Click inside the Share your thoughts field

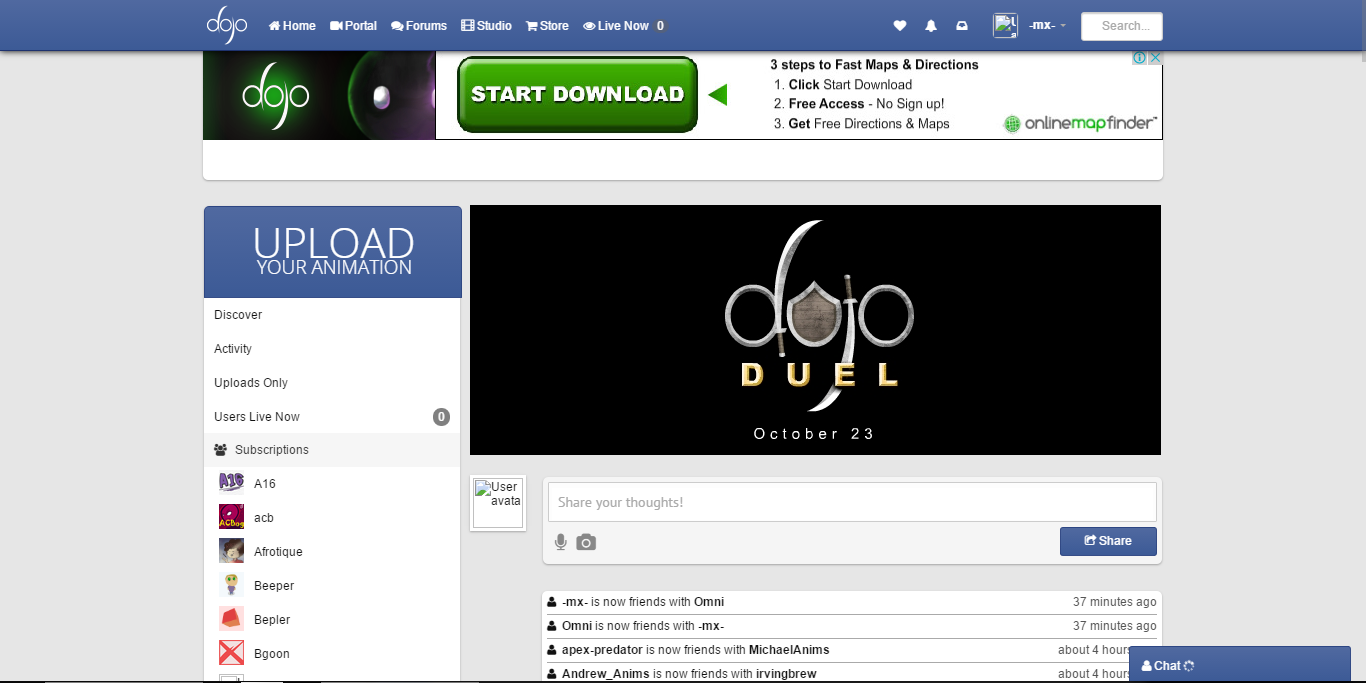(x=851, y=501)
